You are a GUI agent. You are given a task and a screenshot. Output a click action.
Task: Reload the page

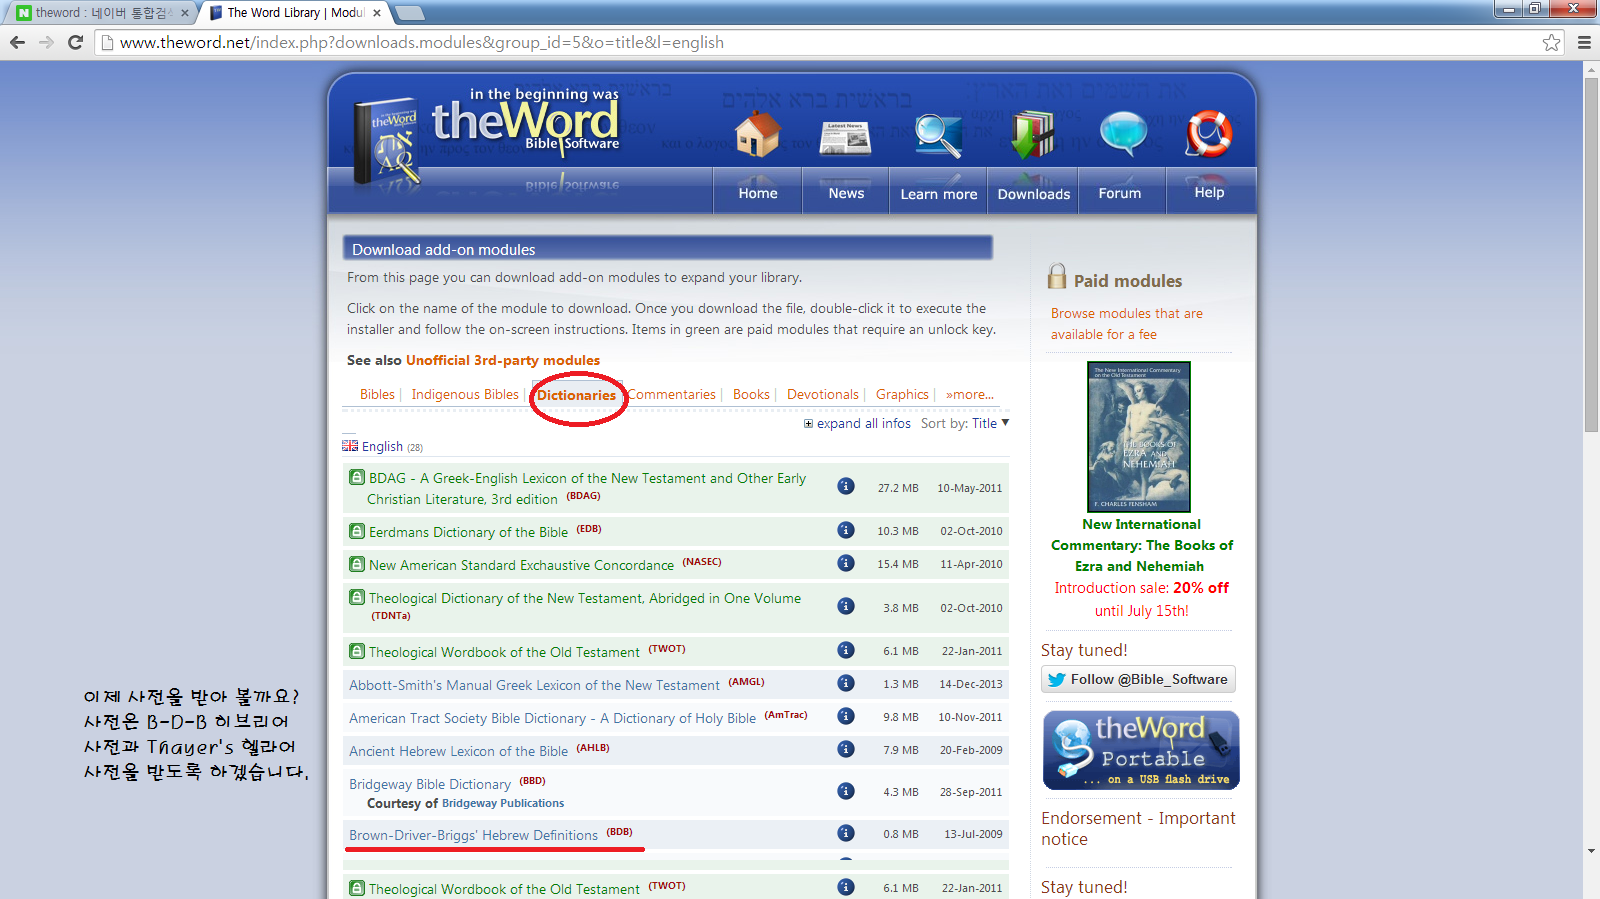tap(75, 42)
